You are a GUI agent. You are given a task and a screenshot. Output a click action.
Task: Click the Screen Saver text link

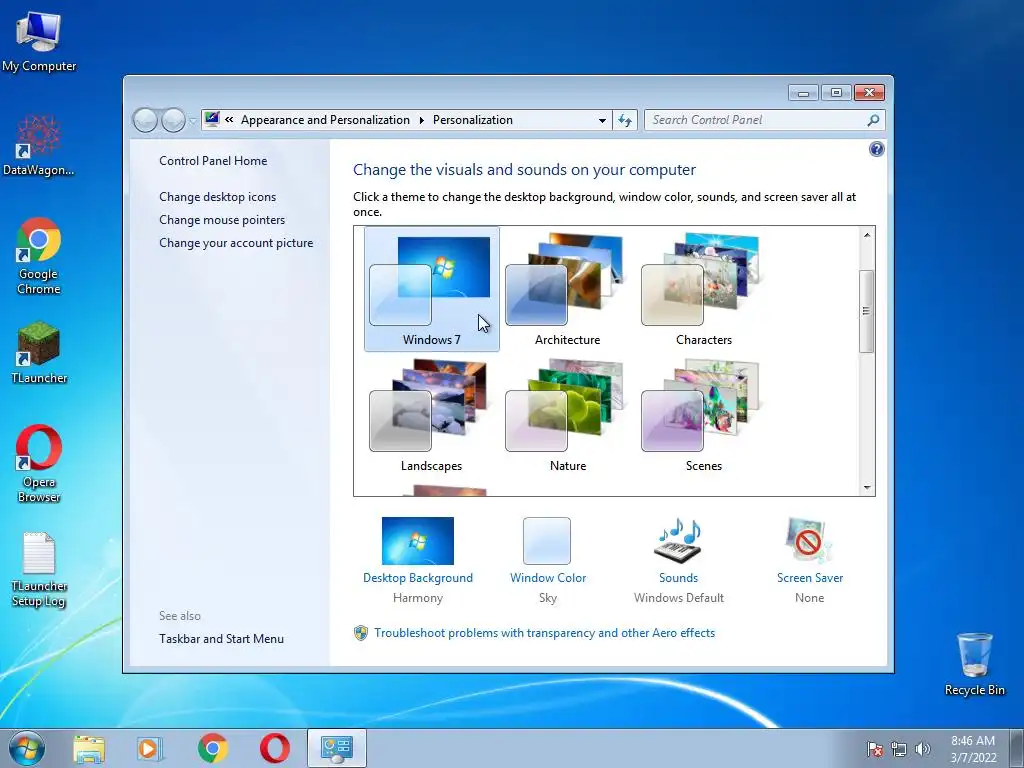810,578
